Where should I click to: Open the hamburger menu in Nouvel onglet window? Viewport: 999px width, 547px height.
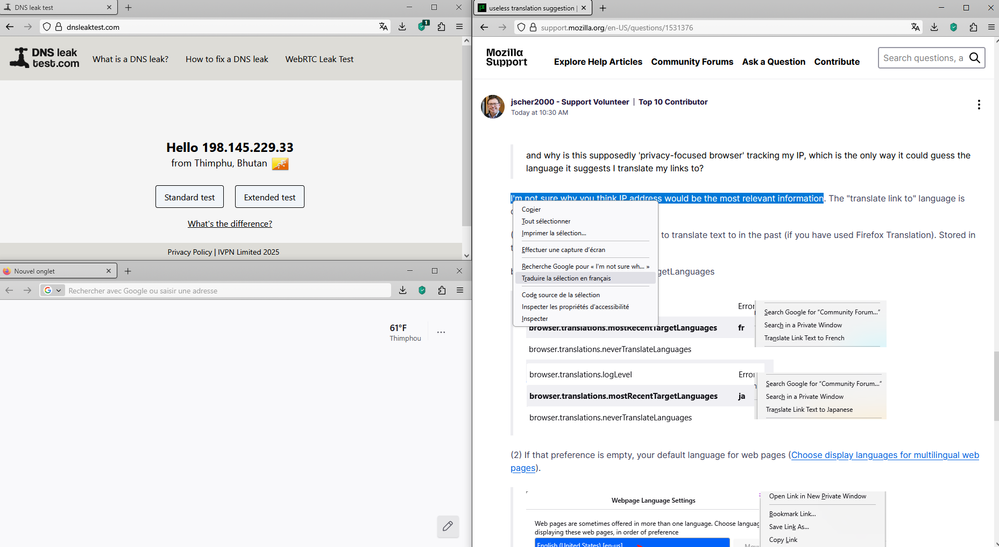point(459,290)
